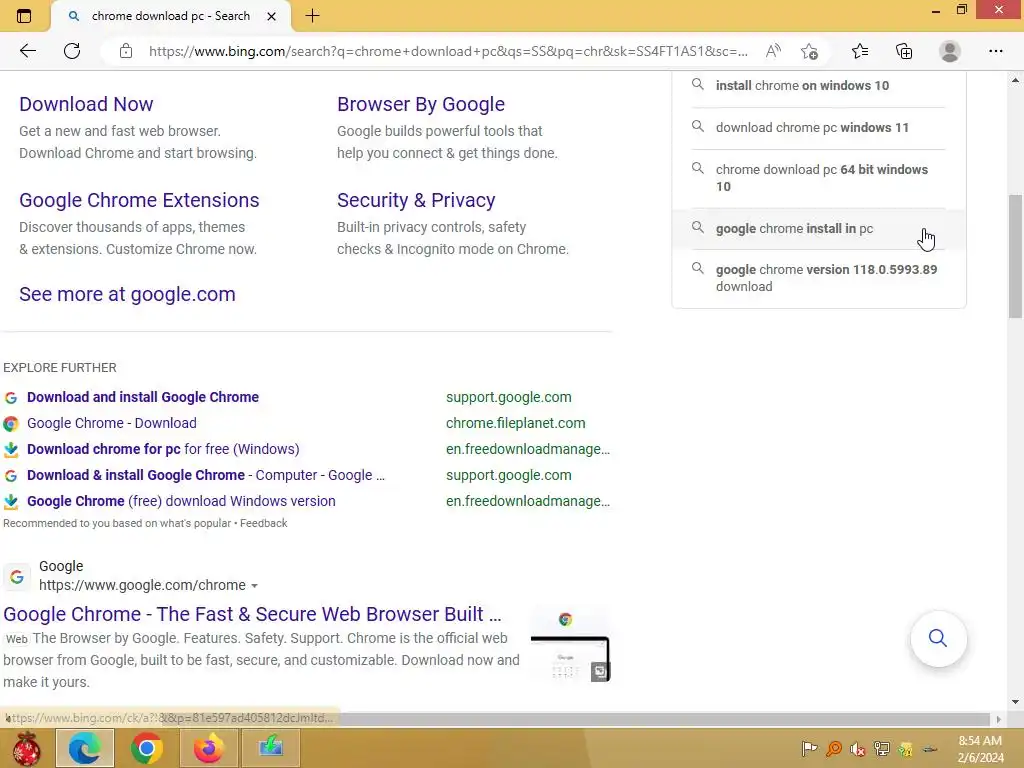Open the Favorites list icon
1024x768 pixels.
(860, 51)
